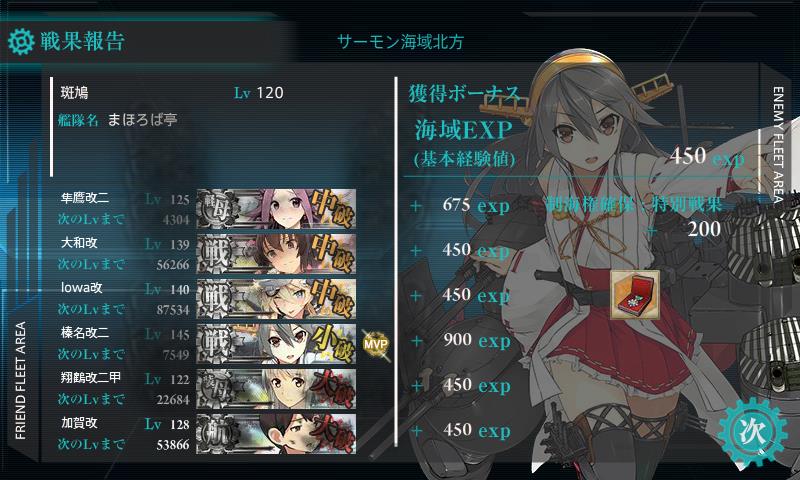Image resolution: width=800 pixels, height=480 pixels.
Task: Click 大和改 ship banner portrait
Action: (276, 254)
